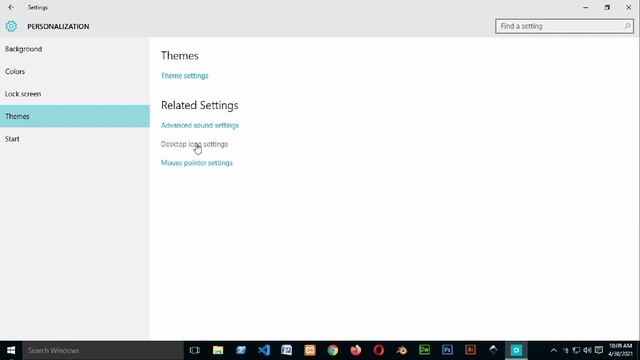Open Photoshop from taskbar
This screenshot has width=640, height=360.
point(447,350)
